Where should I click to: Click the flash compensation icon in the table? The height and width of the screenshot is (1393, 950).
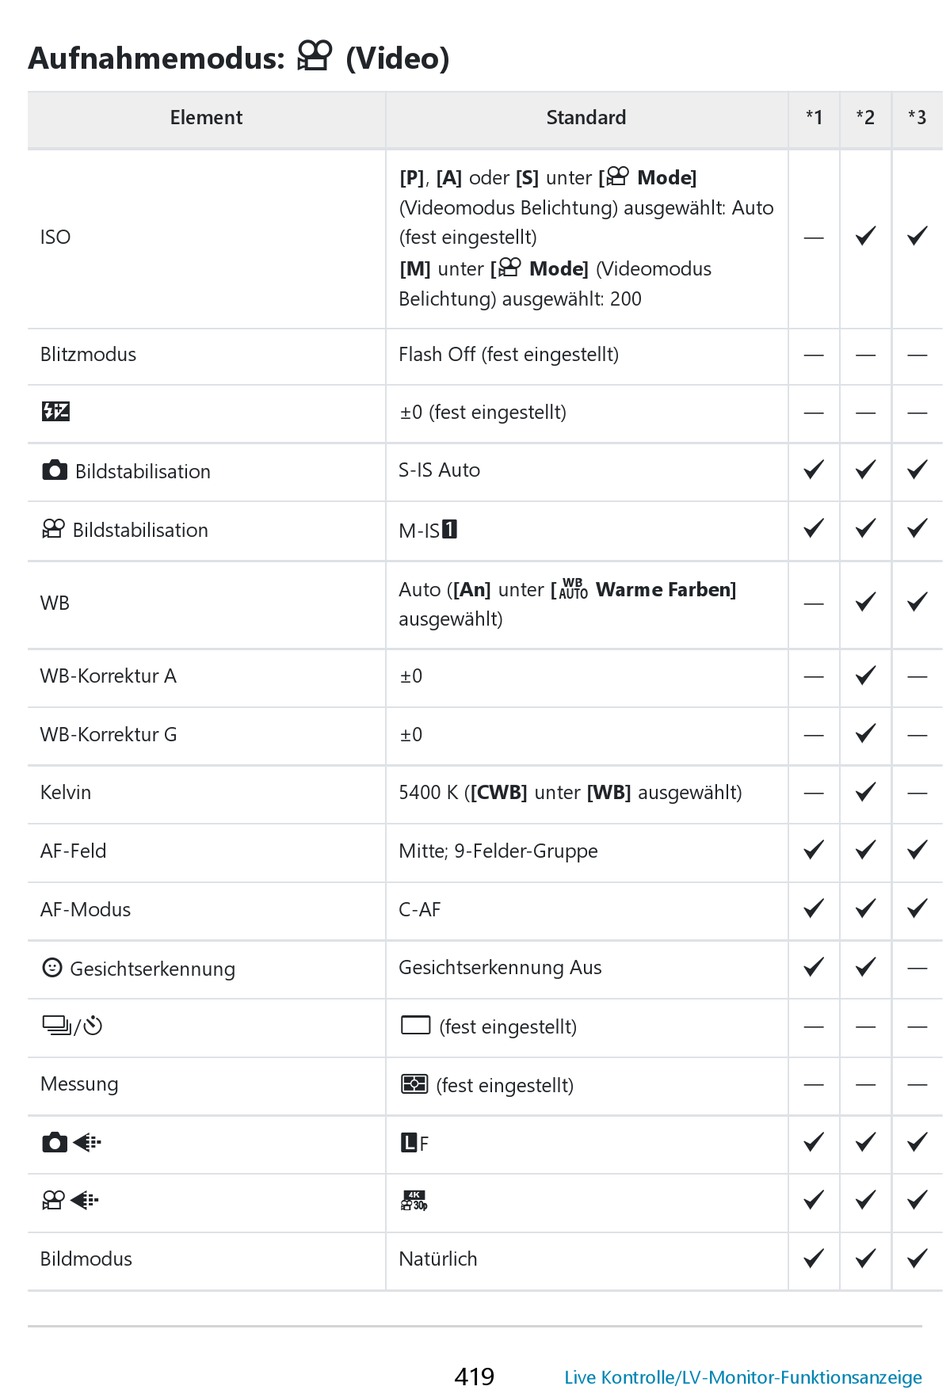point(56,411)
